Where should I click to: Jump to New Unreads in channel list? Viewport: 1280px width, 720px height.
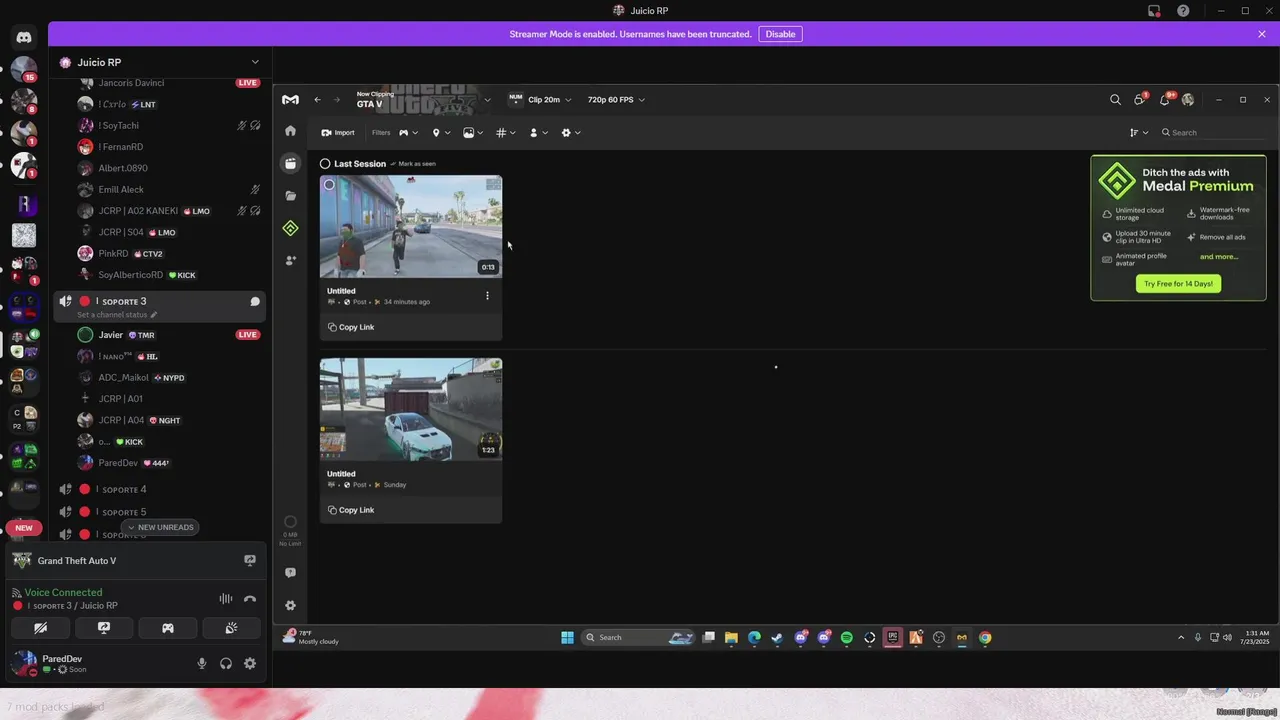click(x=160, y=527)
